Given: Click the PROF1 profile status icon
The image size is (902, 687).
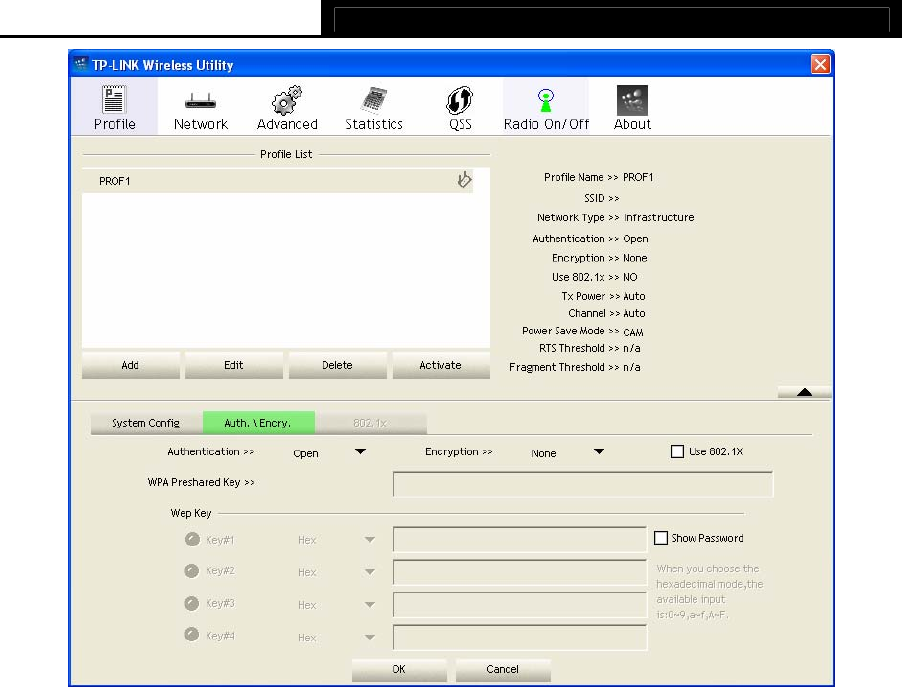Looking at the screenshot, I should [x=464, y=181].
